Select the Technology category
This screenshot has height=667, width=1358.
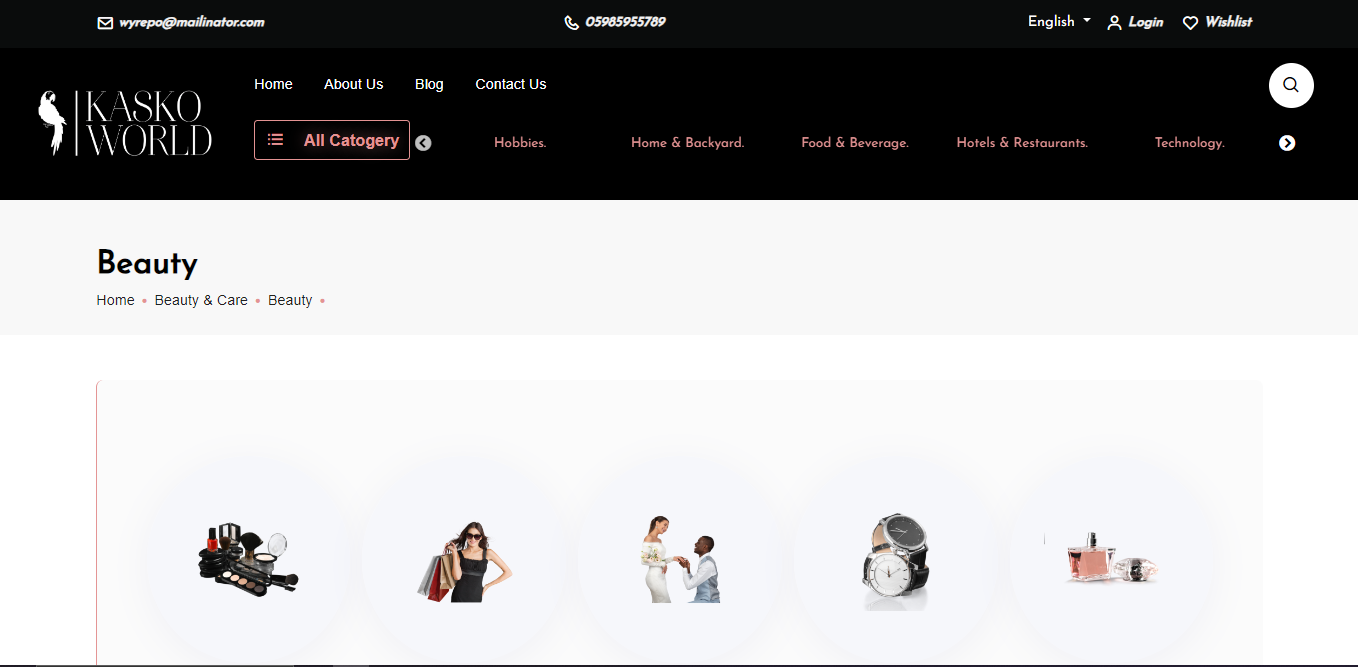pyautogui.click(x=1189, y=143)
